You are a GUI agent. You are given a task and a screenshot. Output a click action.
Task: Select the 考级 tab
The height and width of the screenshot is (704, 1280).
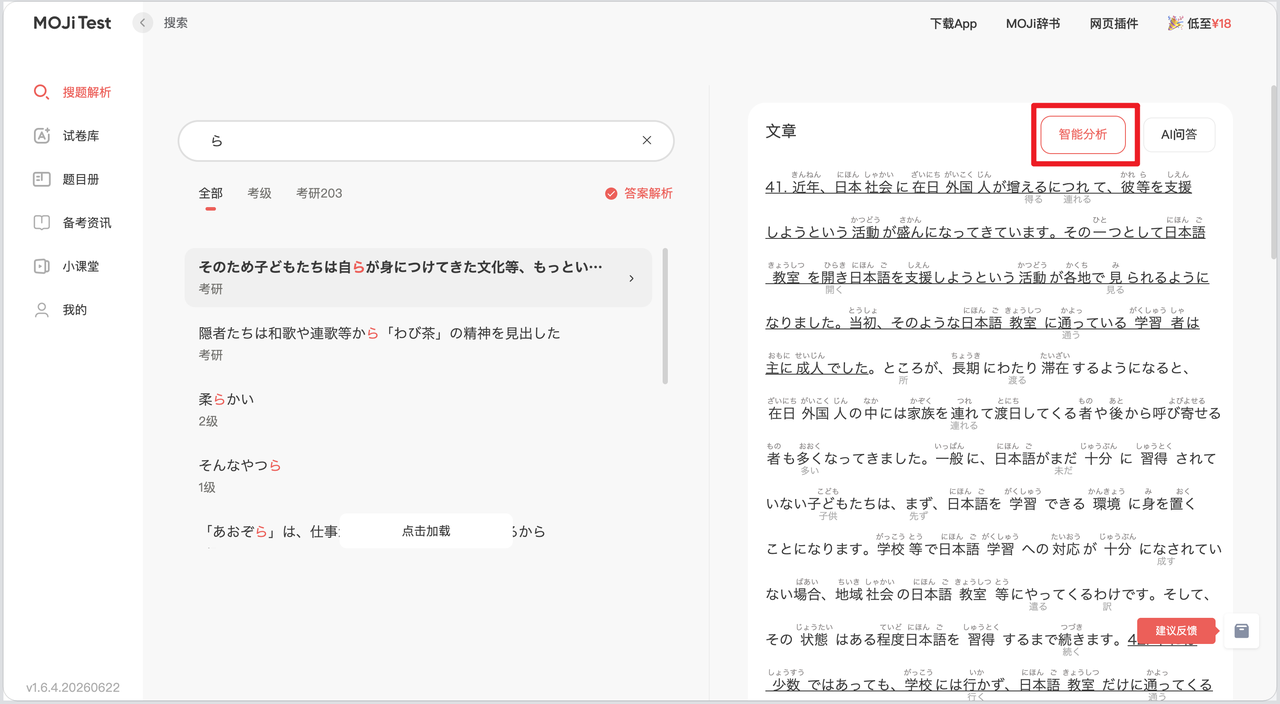(260, 193)
